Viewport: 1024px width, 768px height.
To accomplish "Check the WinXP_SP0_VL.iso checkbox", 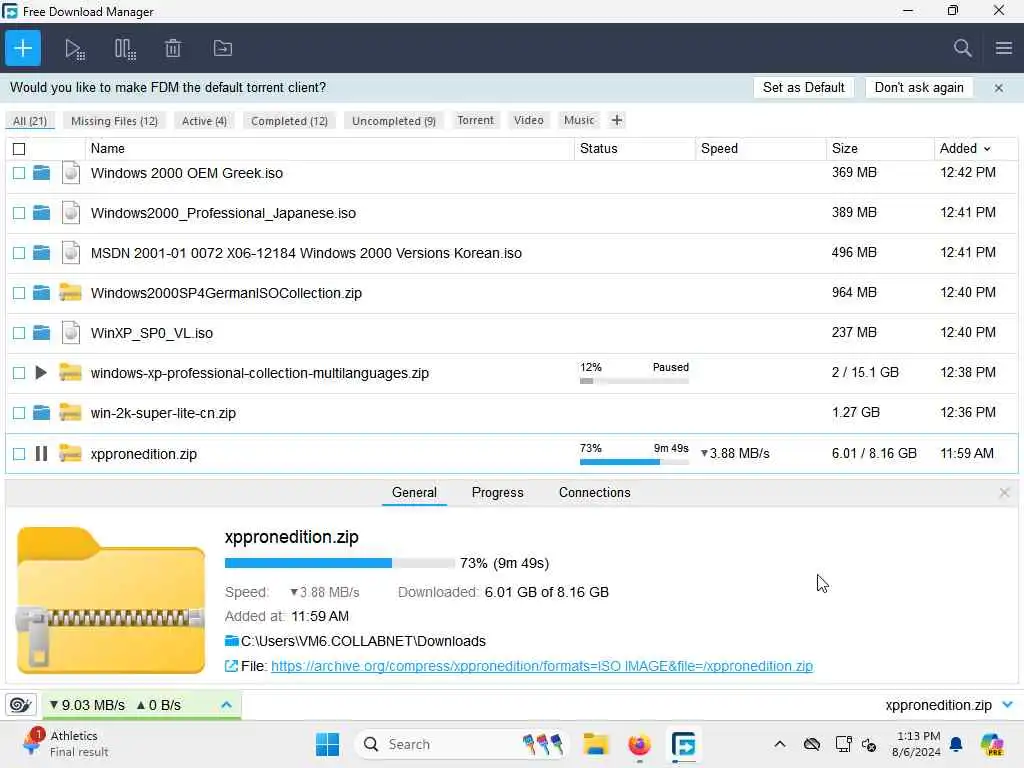I will pos(19,333).
